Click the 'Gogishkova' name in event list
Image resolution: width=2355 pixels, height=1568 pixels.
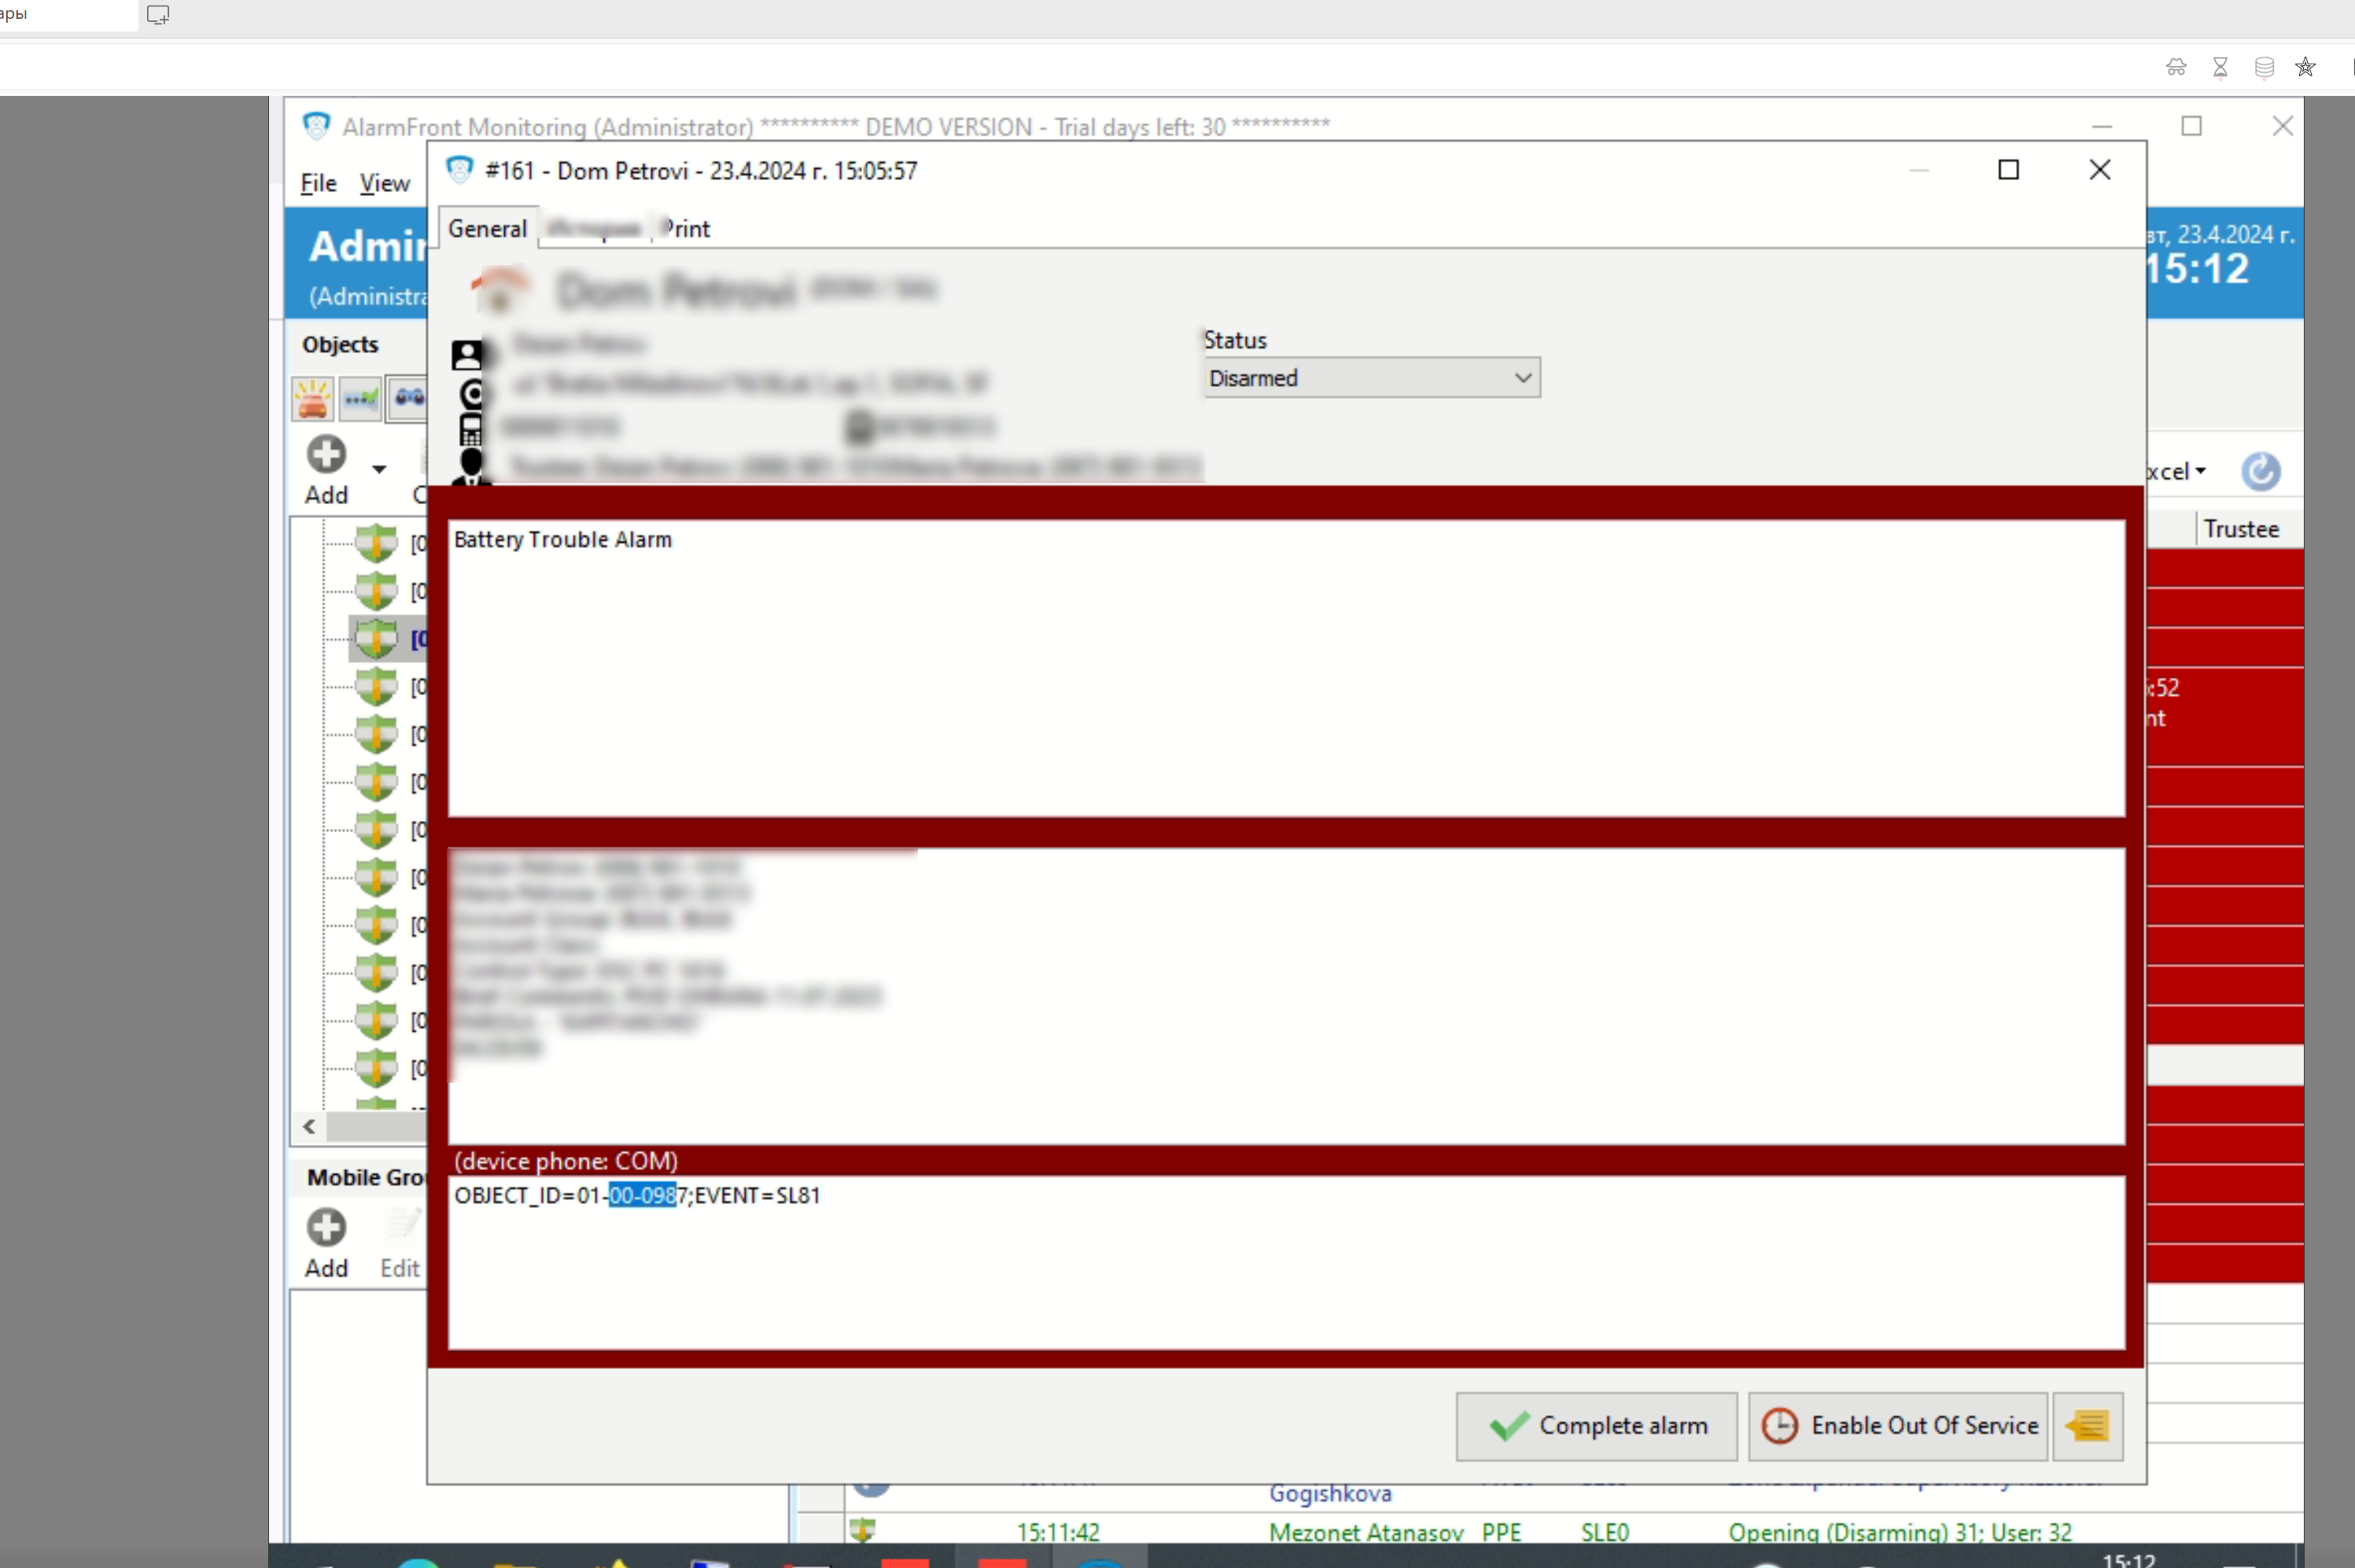[1330, 1493]
